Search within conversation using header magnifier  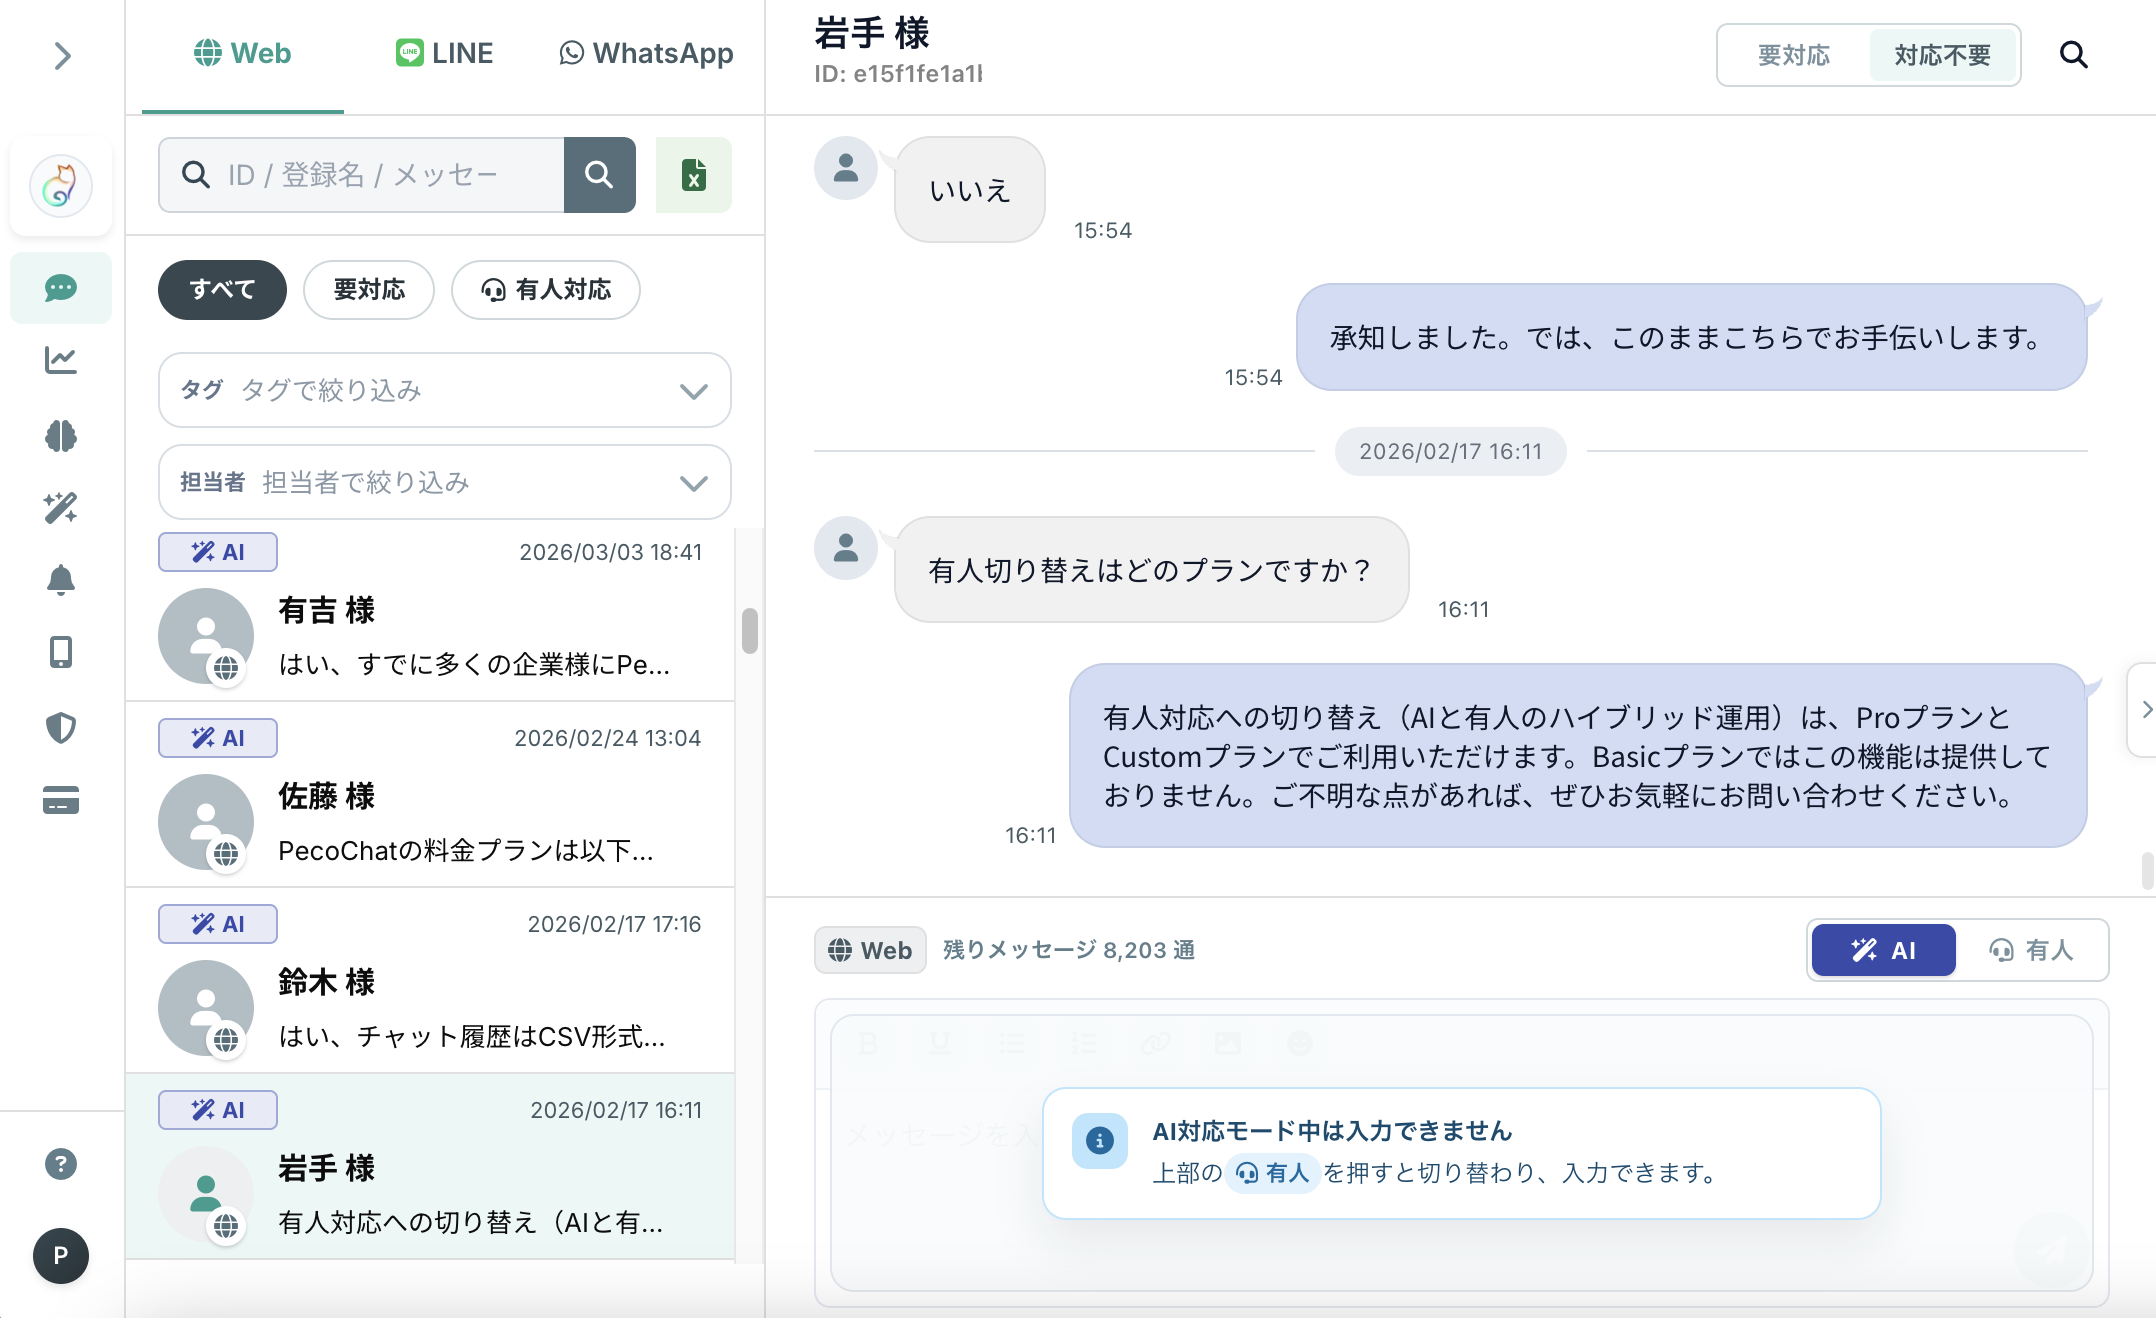(2073, 55)
